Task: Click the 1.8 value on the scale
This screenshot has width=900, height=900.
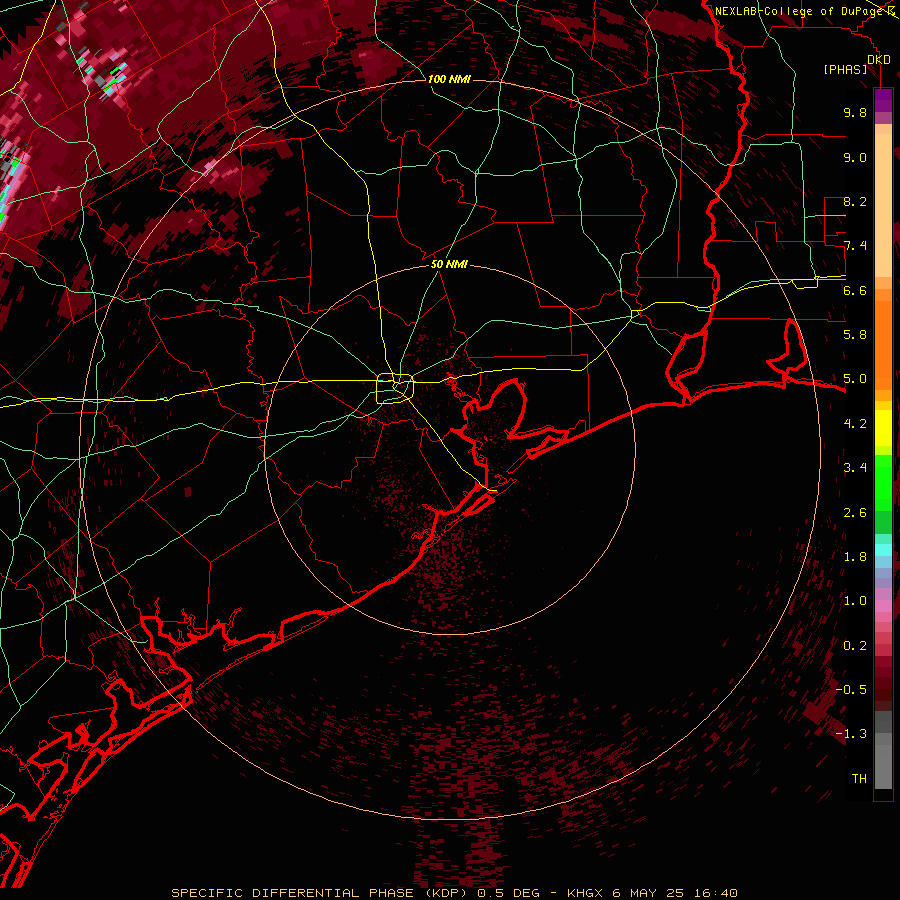Action: [x=855, y=557]
